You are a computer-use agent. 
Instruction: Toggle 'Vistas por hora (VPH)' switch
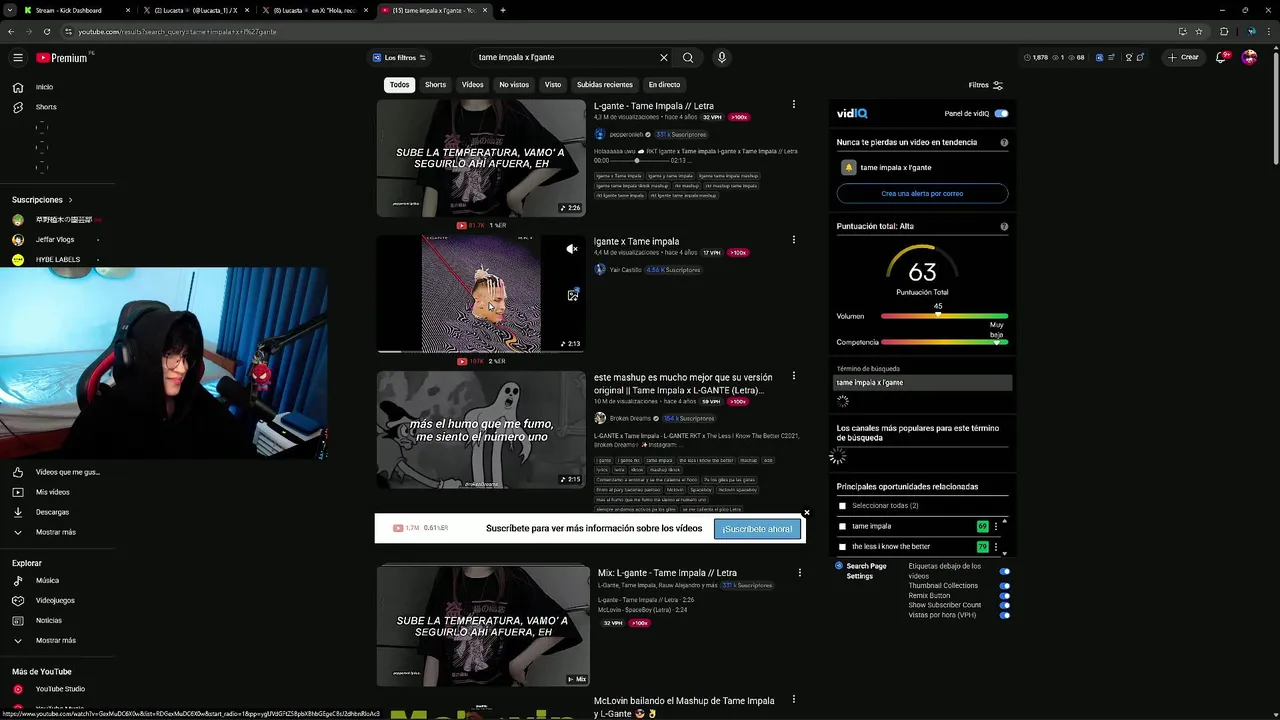(x=1004, y=615)
